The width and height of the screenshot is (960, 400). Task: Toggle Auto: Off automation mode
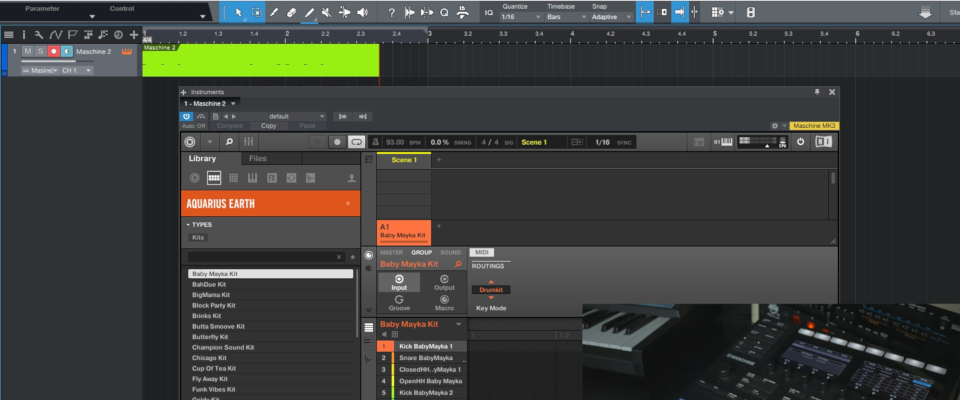[193, 126]
